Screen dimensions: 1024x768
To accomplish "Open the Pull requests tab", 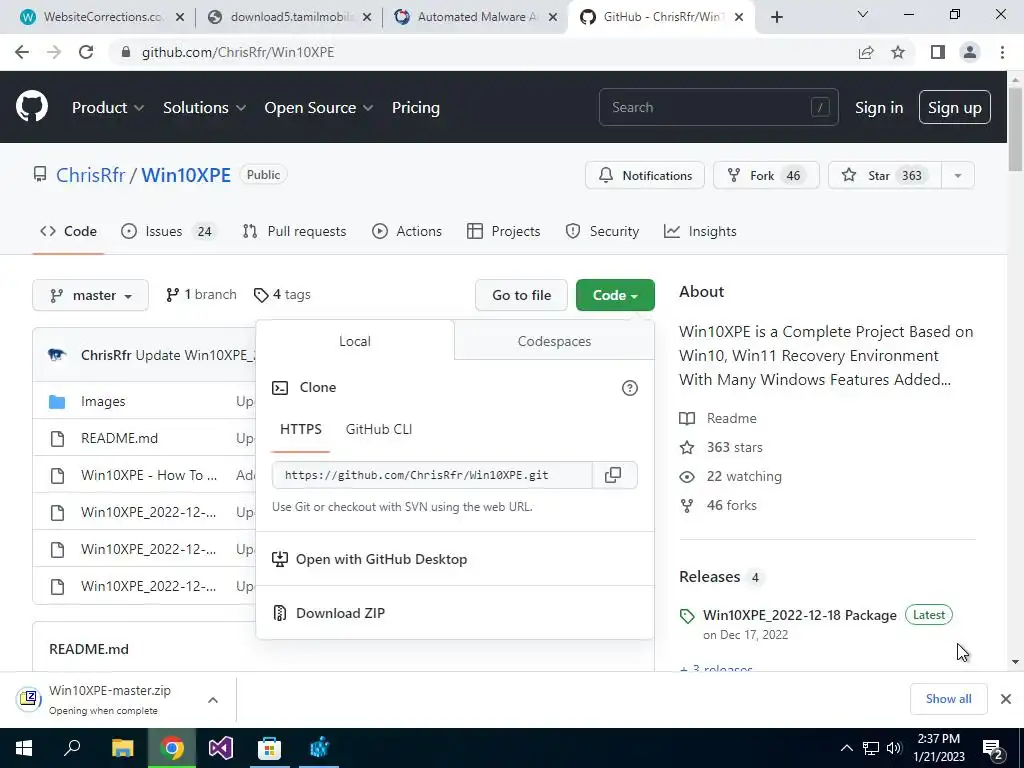I will [x=295, y=231].
